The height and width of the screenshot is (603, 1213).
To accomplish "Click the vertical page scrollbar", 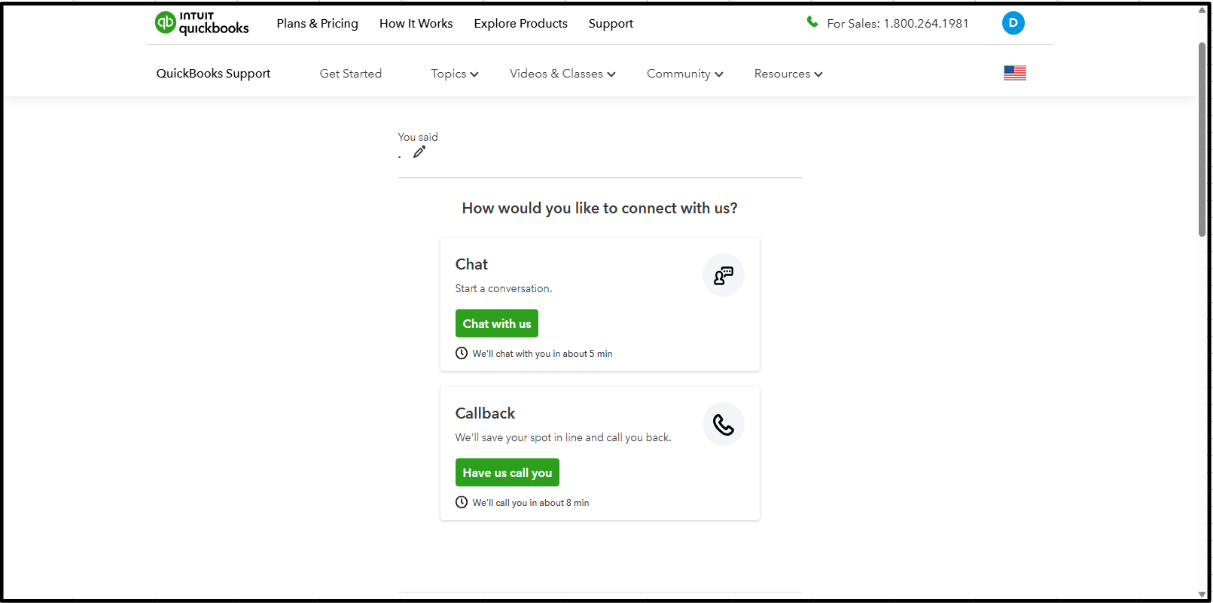I will click(x=1202, y=140).
